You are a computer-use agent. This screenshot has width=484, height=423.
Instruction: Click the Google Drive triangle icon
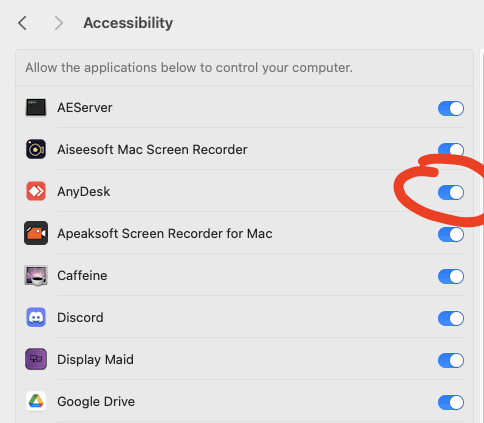click(x=36, y=401)
